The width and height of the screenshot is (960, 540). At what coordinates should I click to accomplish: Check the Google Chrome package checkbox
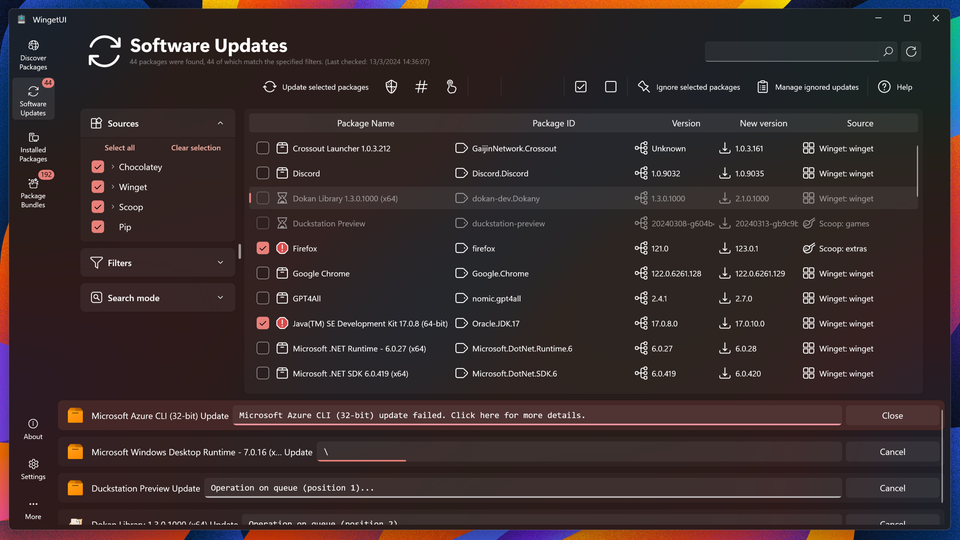[x=263, y=273]
